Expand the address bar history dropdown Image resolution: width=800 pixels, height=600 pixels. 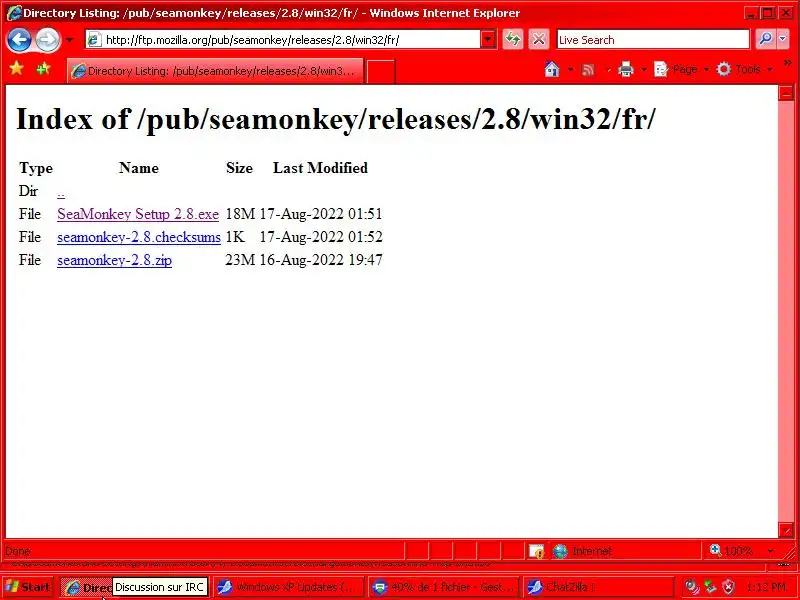488,40
